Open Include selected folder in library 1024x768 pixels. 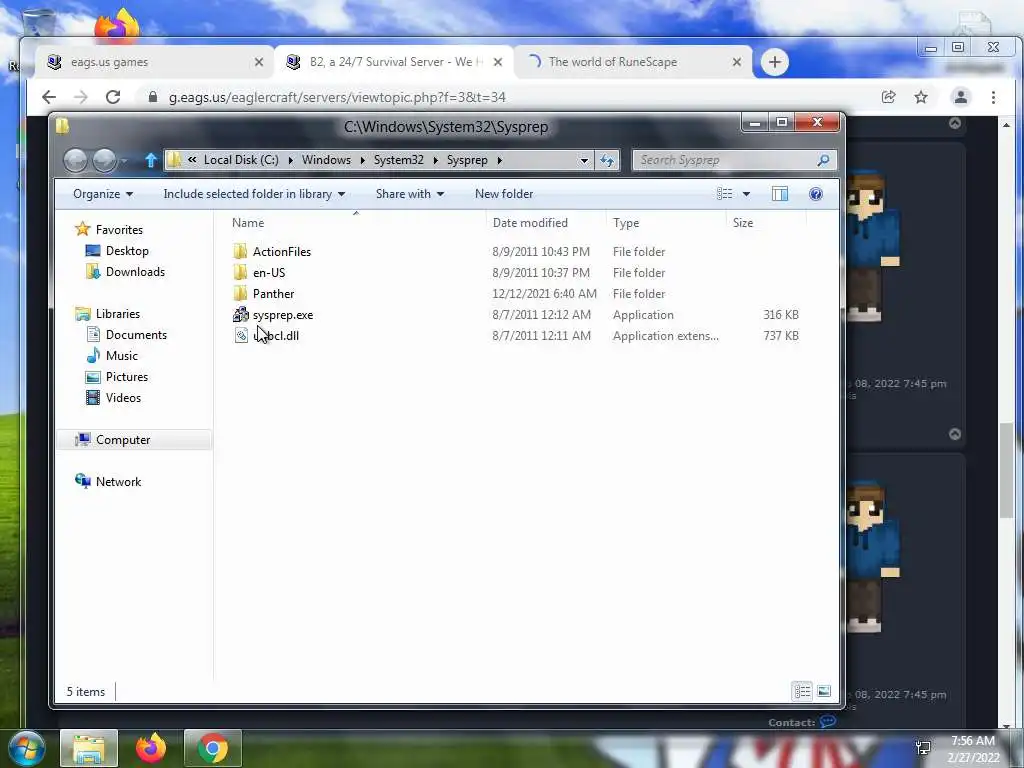coord(254,194)
